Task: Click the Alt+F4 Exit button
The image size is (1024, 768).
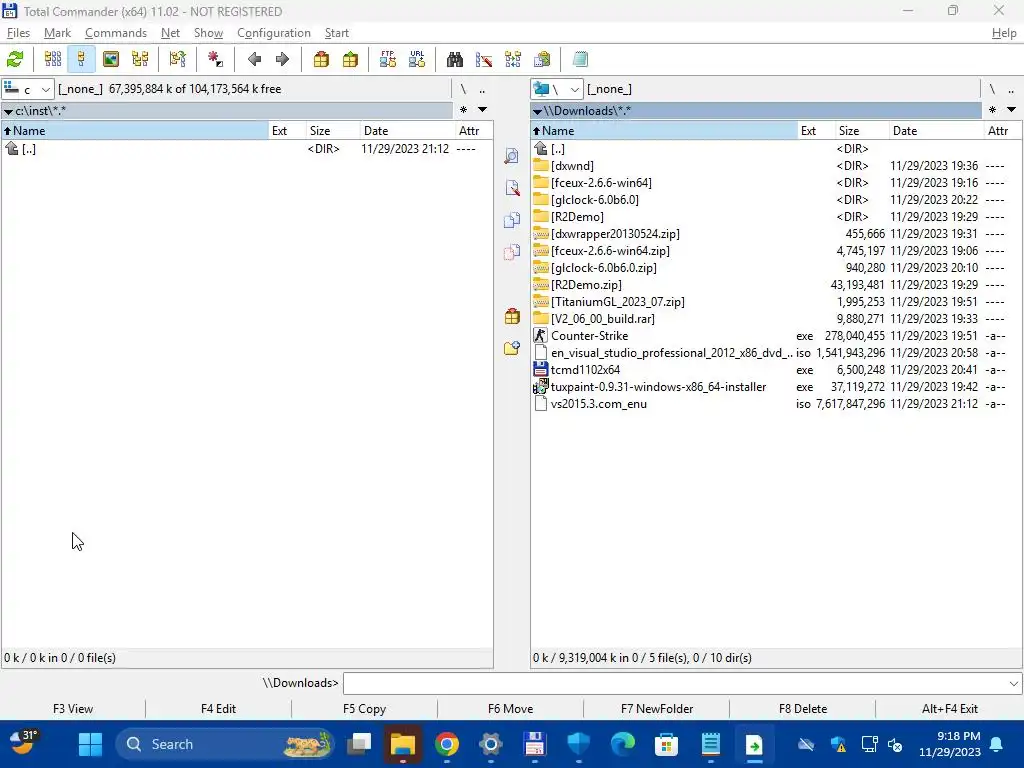Action: coord(950,709)
